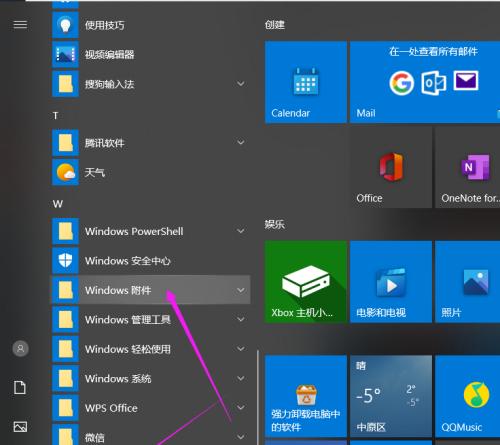Click the app list vertical scrollbar
Viewport: 500px width, 445px height.
coord(258,397)
